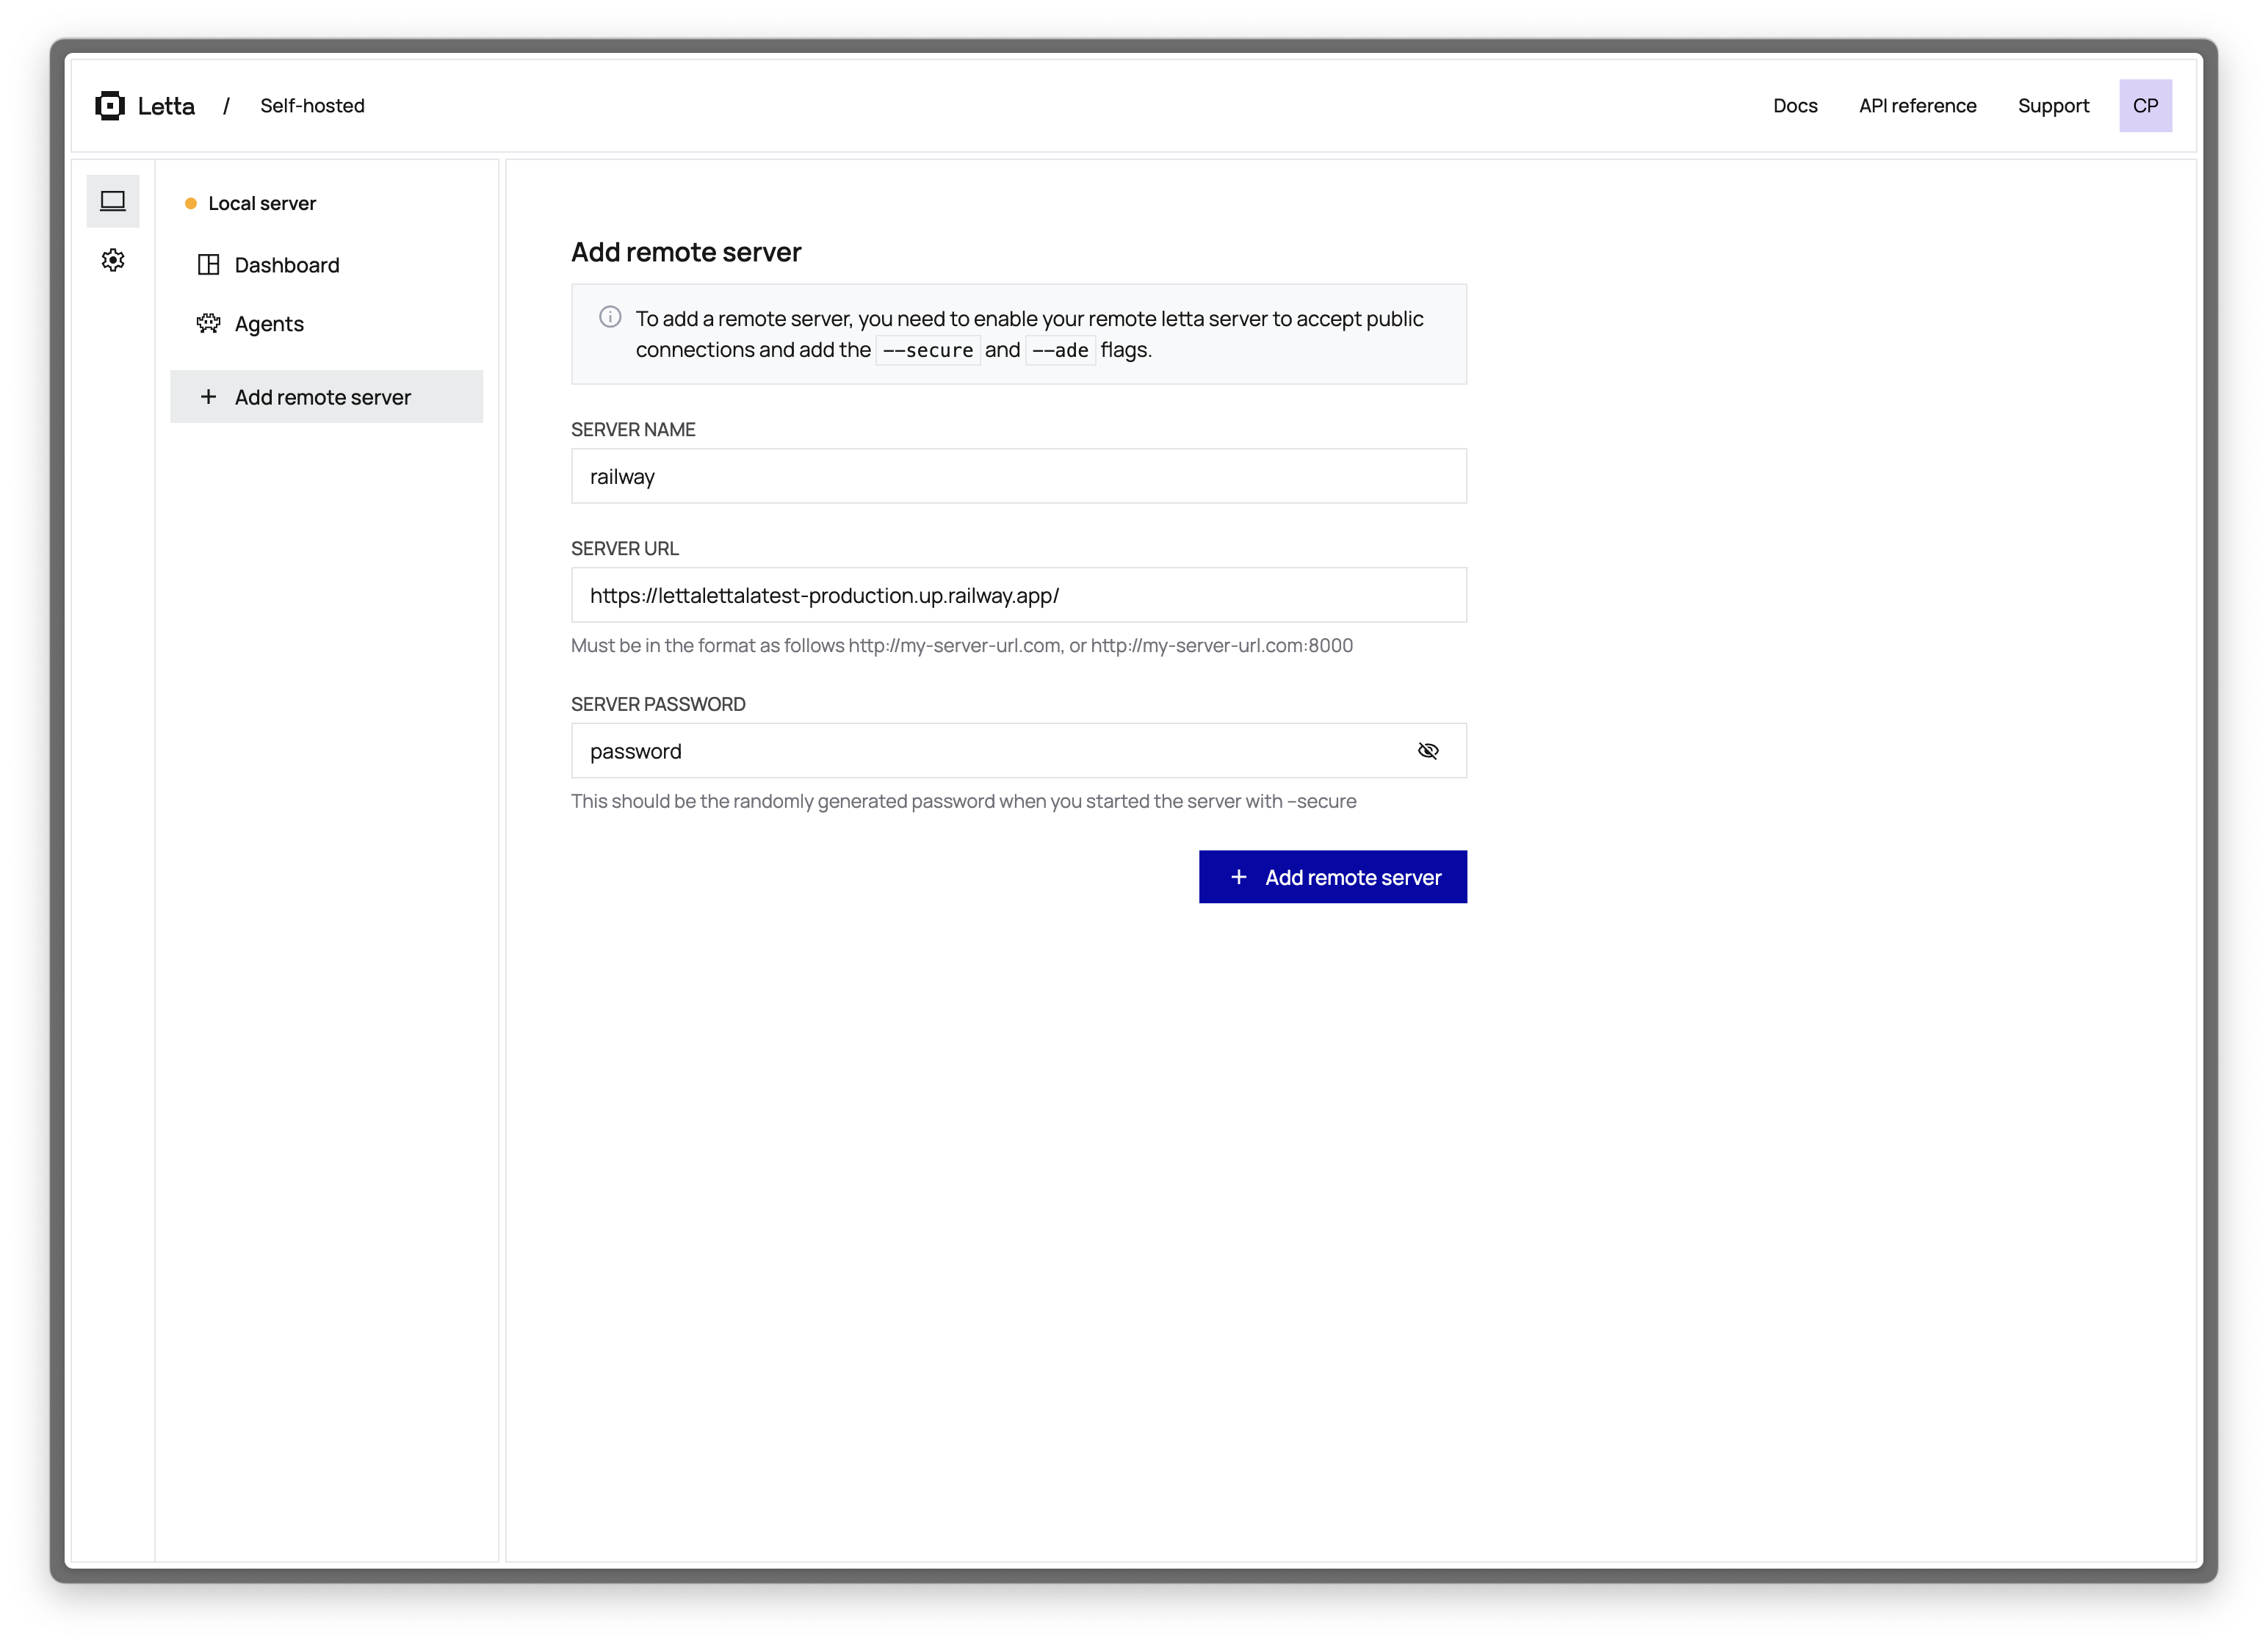The width and height of the screenshot is (2268, 1645).
Task: Click the info circle icon in notice
Action: pyautogui.click(x=610, y=317)
